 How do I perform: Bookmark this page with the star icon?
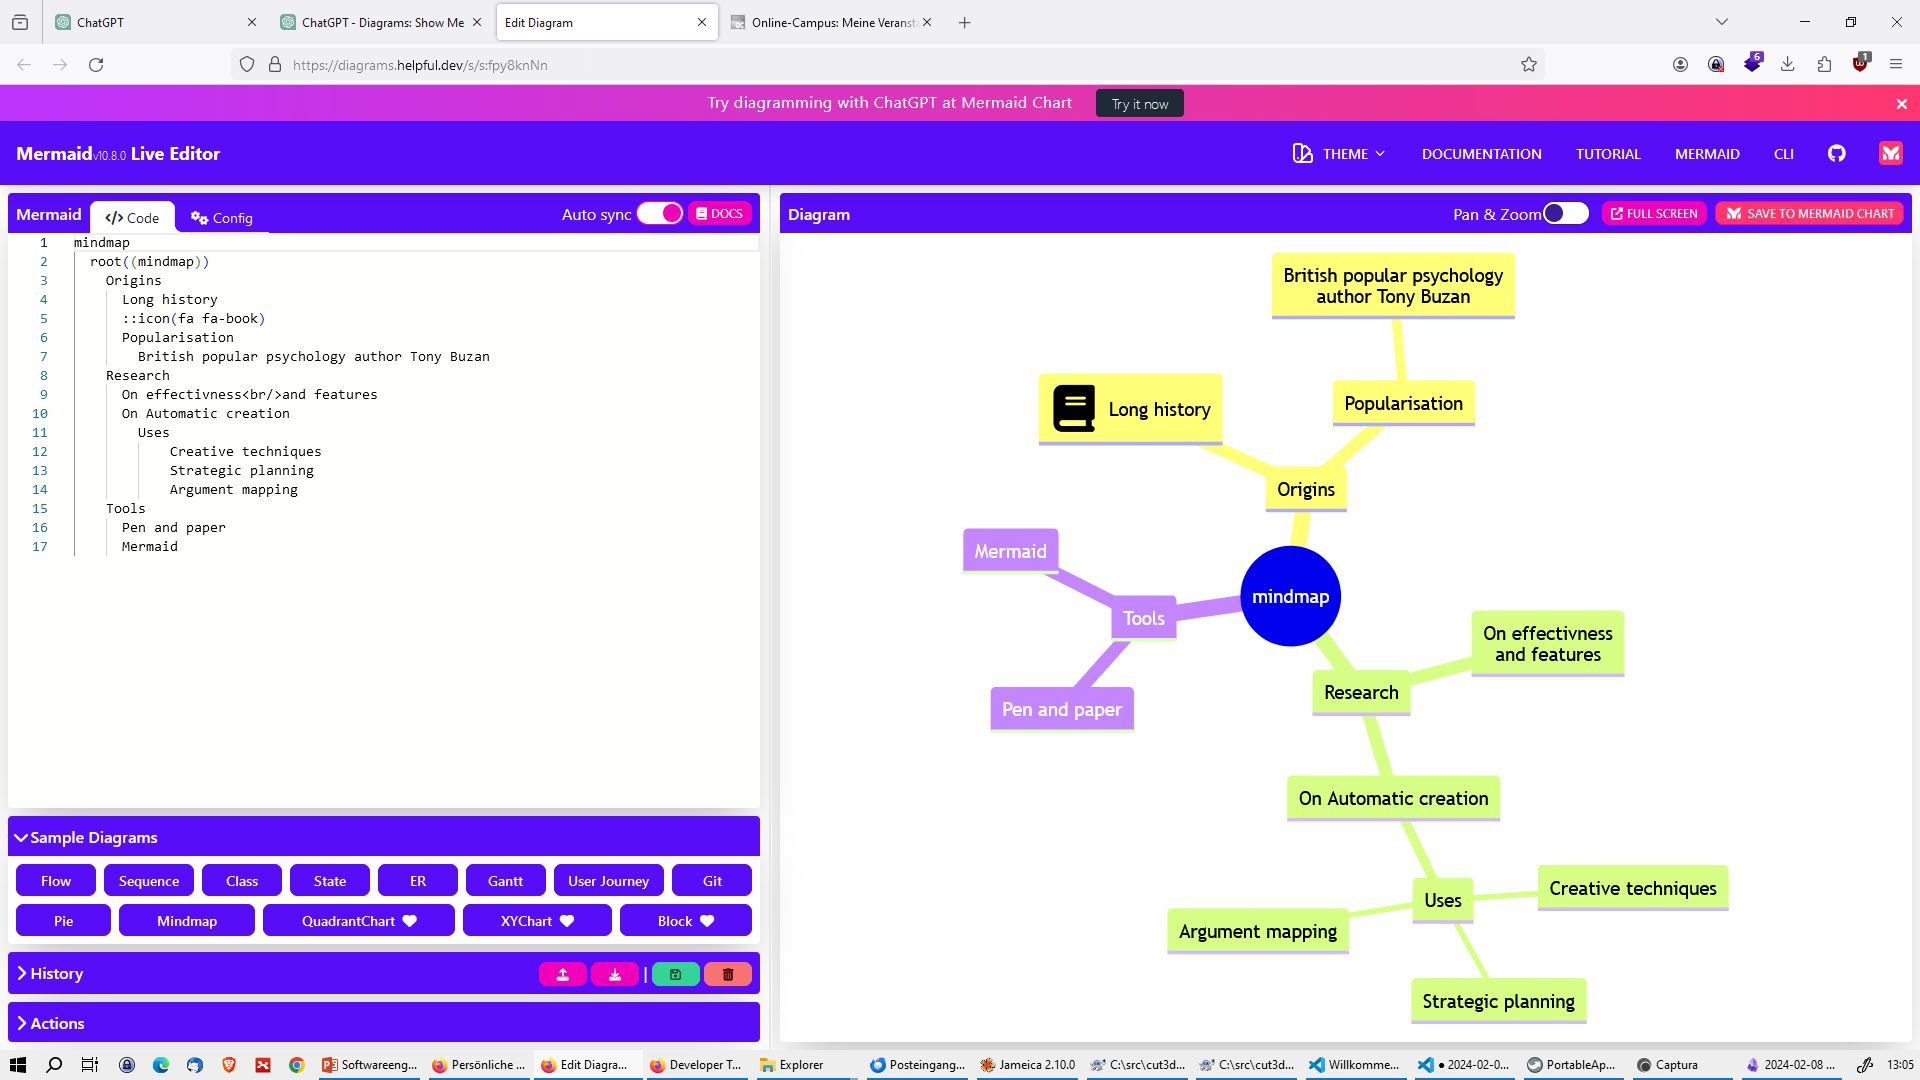point(1528,65)
